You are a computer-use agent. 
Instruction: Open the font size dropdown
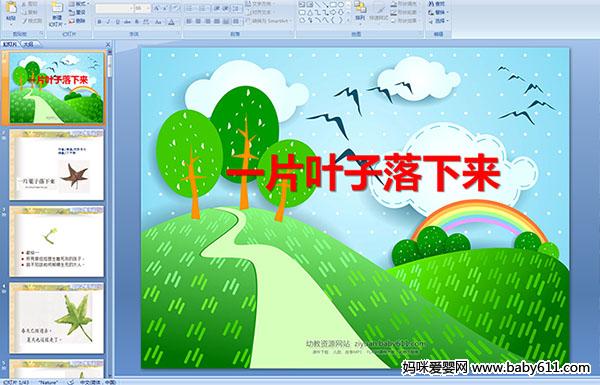point(148,8)
